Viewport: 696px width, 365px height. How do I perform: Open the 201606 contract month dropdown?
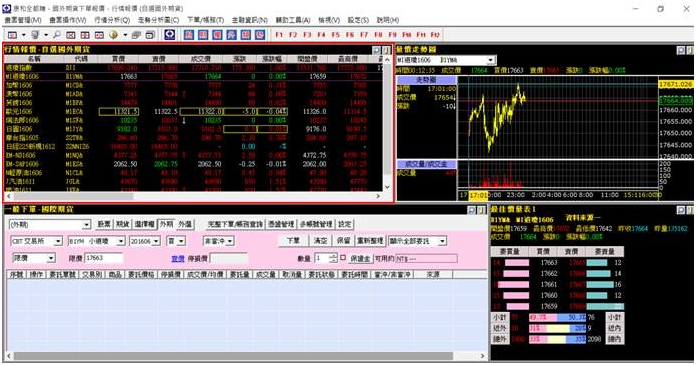(144, 241)
